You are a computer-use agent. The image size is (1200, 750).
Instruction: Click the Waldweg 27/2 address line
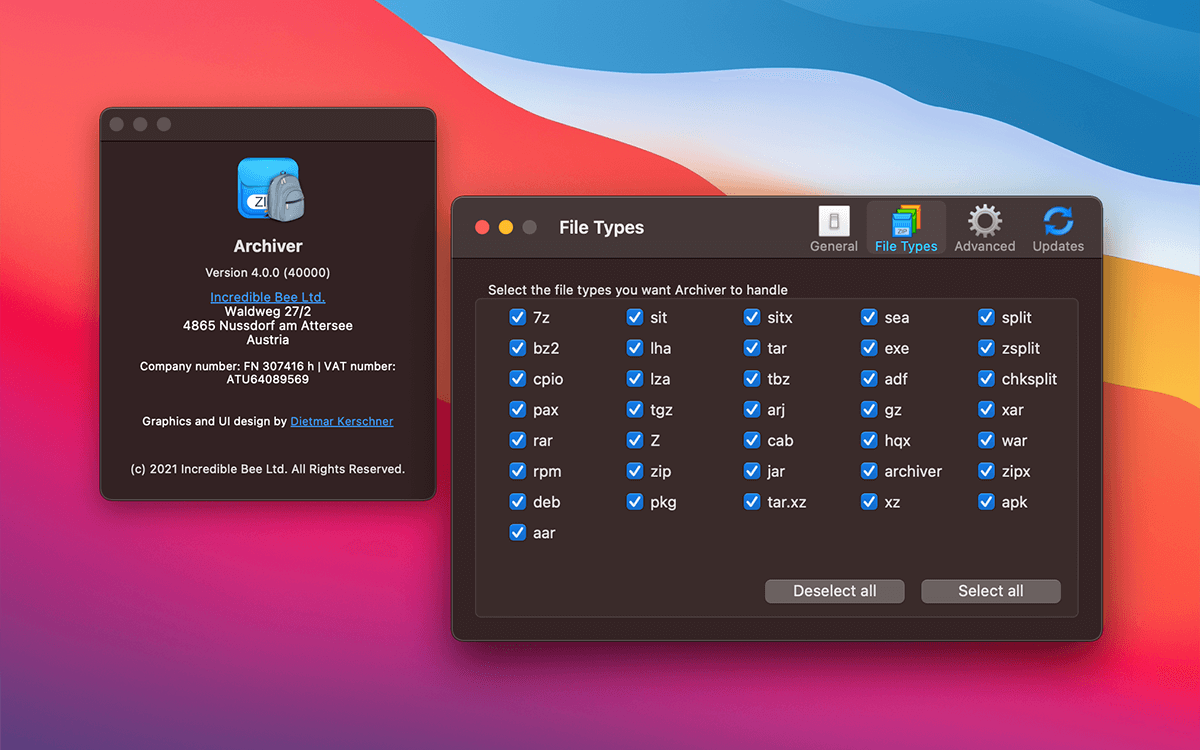click(268, 311)
